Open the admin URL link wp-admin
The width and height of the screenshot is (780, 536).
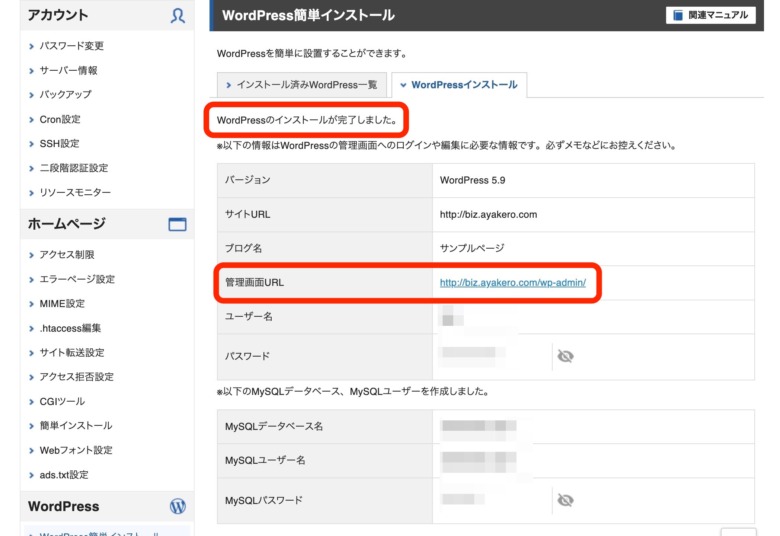pyautogui.click(x=512, y=282)
